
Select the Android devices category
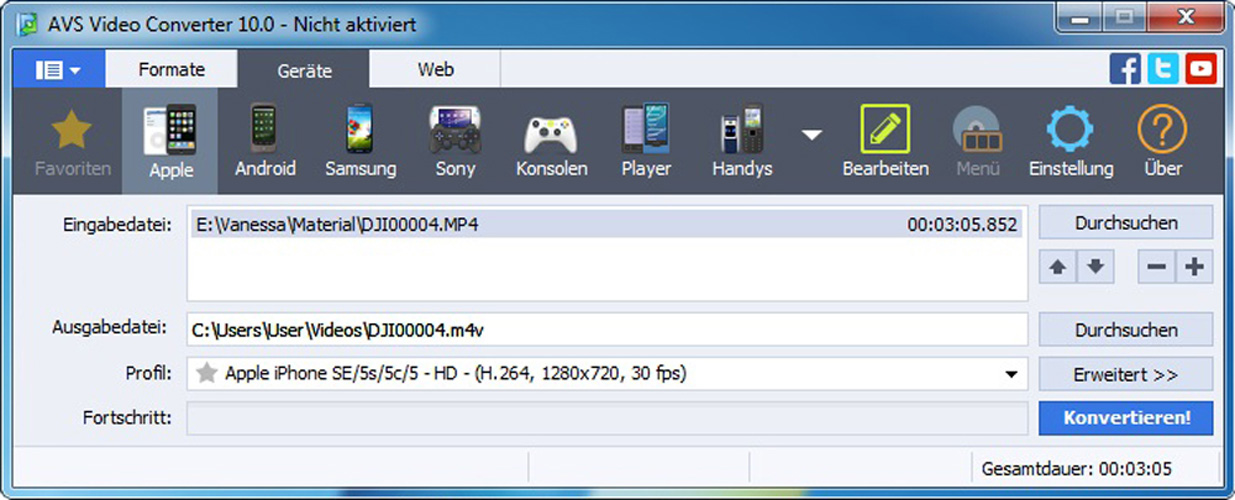(x=265, y=142)
